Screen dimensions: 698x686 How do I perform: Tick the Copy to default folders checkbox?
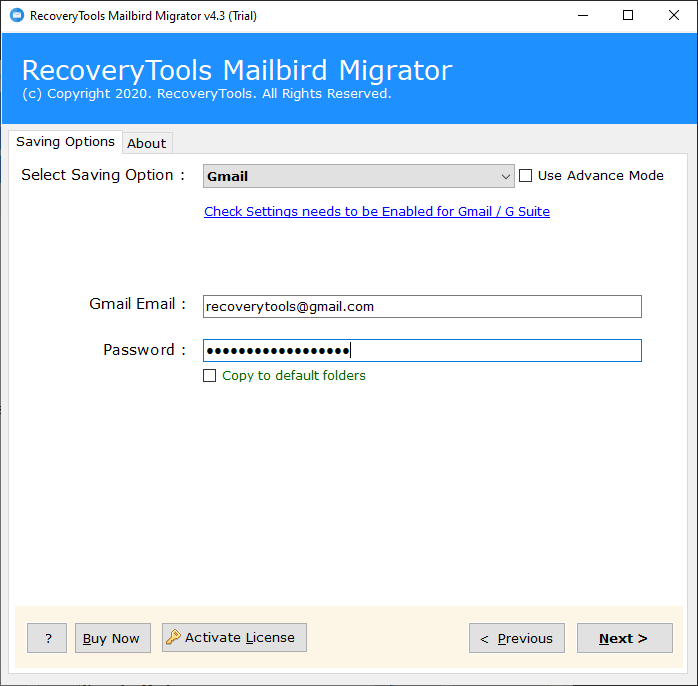[x=209, y=376]
